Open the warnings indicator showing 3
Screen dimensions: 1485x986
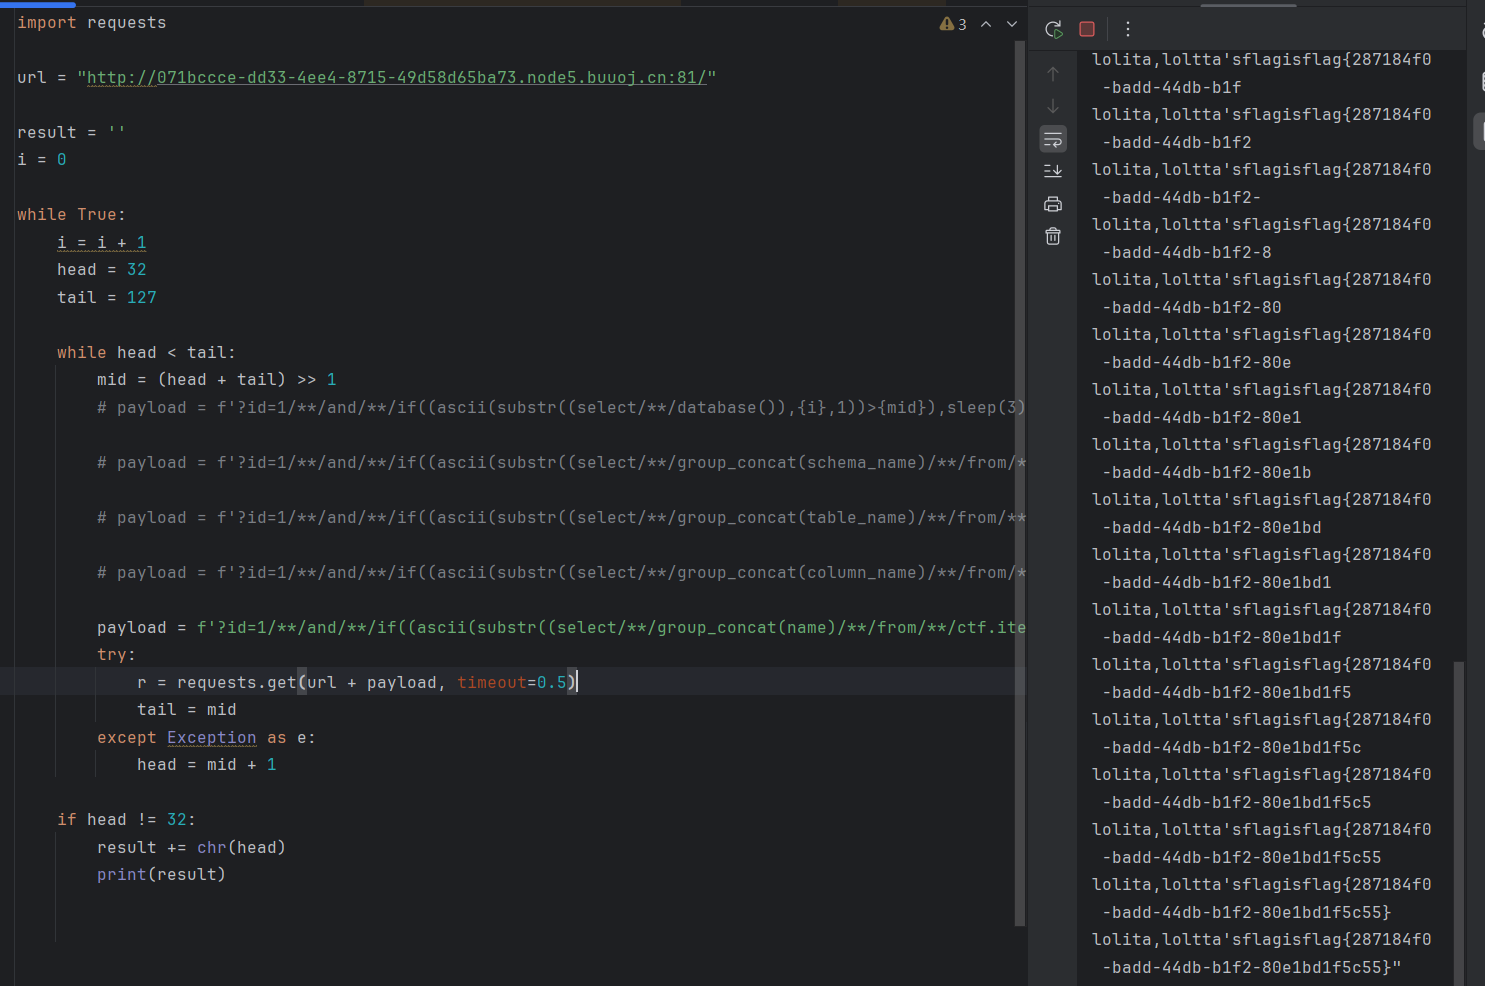point(953,24)
